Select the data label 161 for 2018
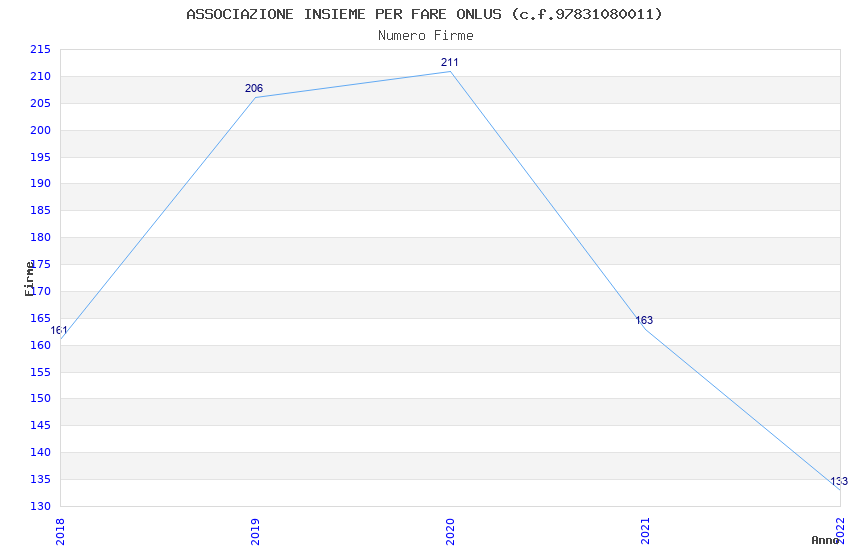850x550 pixels. click(59, 330)
